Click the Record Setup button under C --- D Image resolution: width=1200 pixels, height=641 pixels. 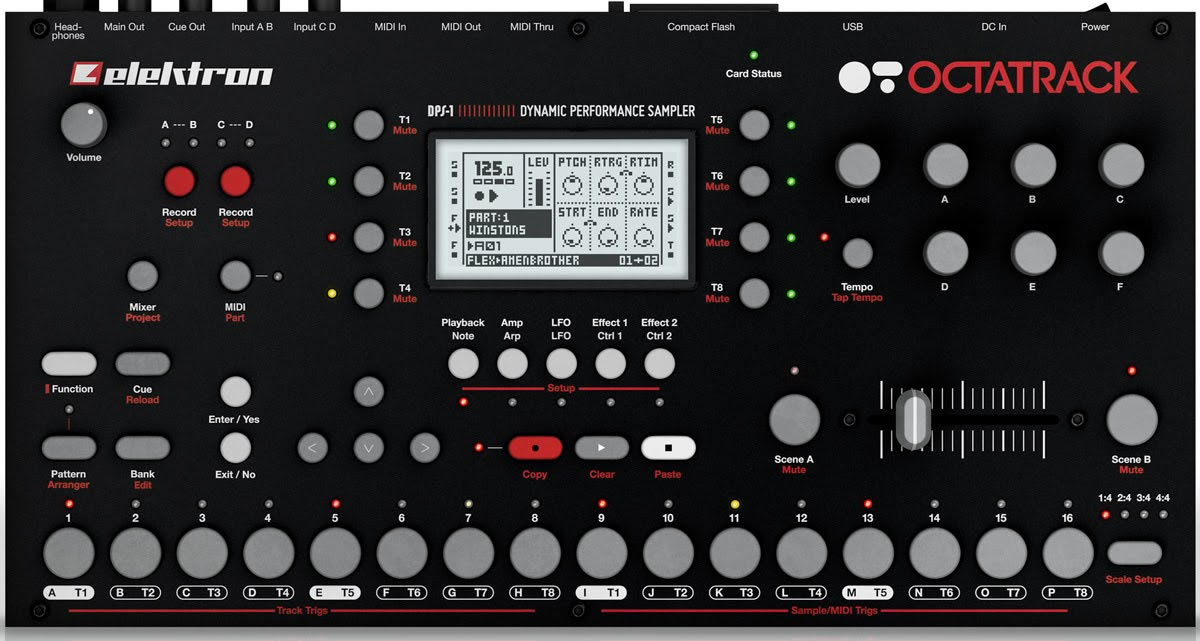[235, 181]
